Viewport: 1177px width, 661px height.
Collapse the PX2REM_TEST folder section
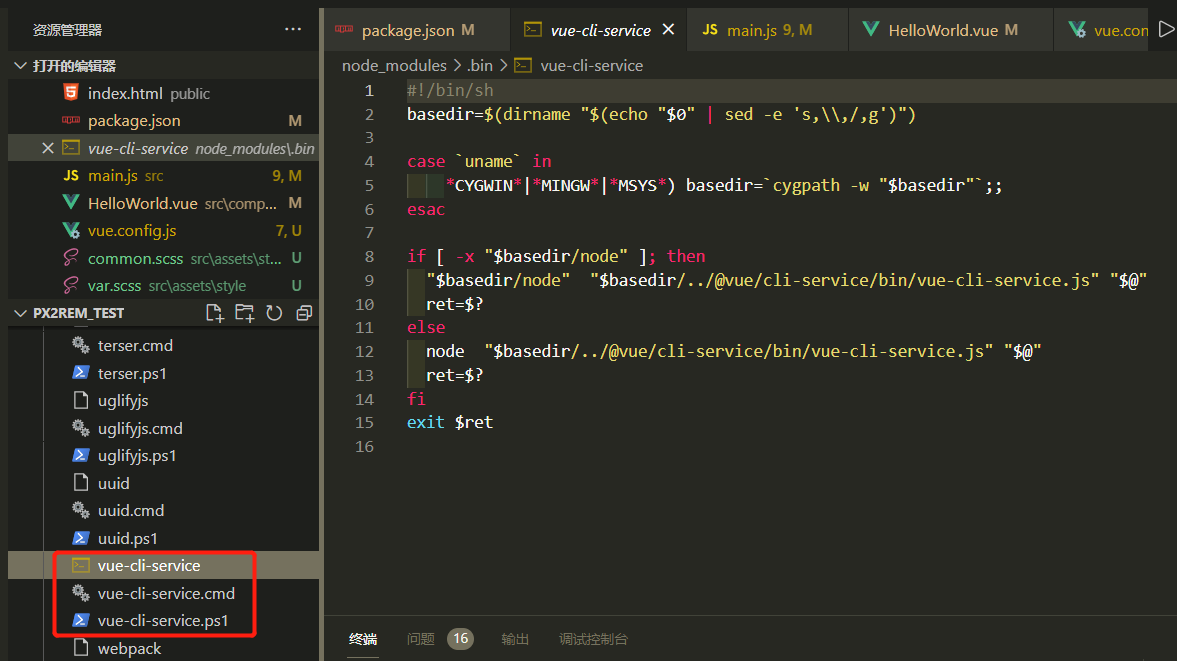click(x=20, y=313)
